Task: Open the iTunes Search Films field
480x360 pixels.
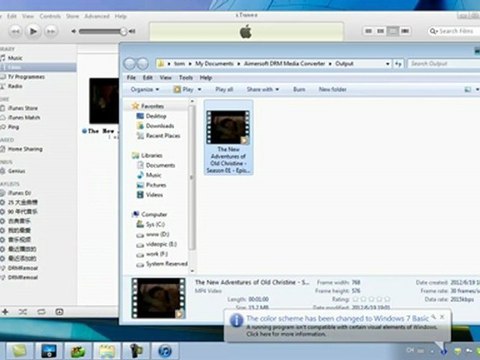Action: (454, 31)
